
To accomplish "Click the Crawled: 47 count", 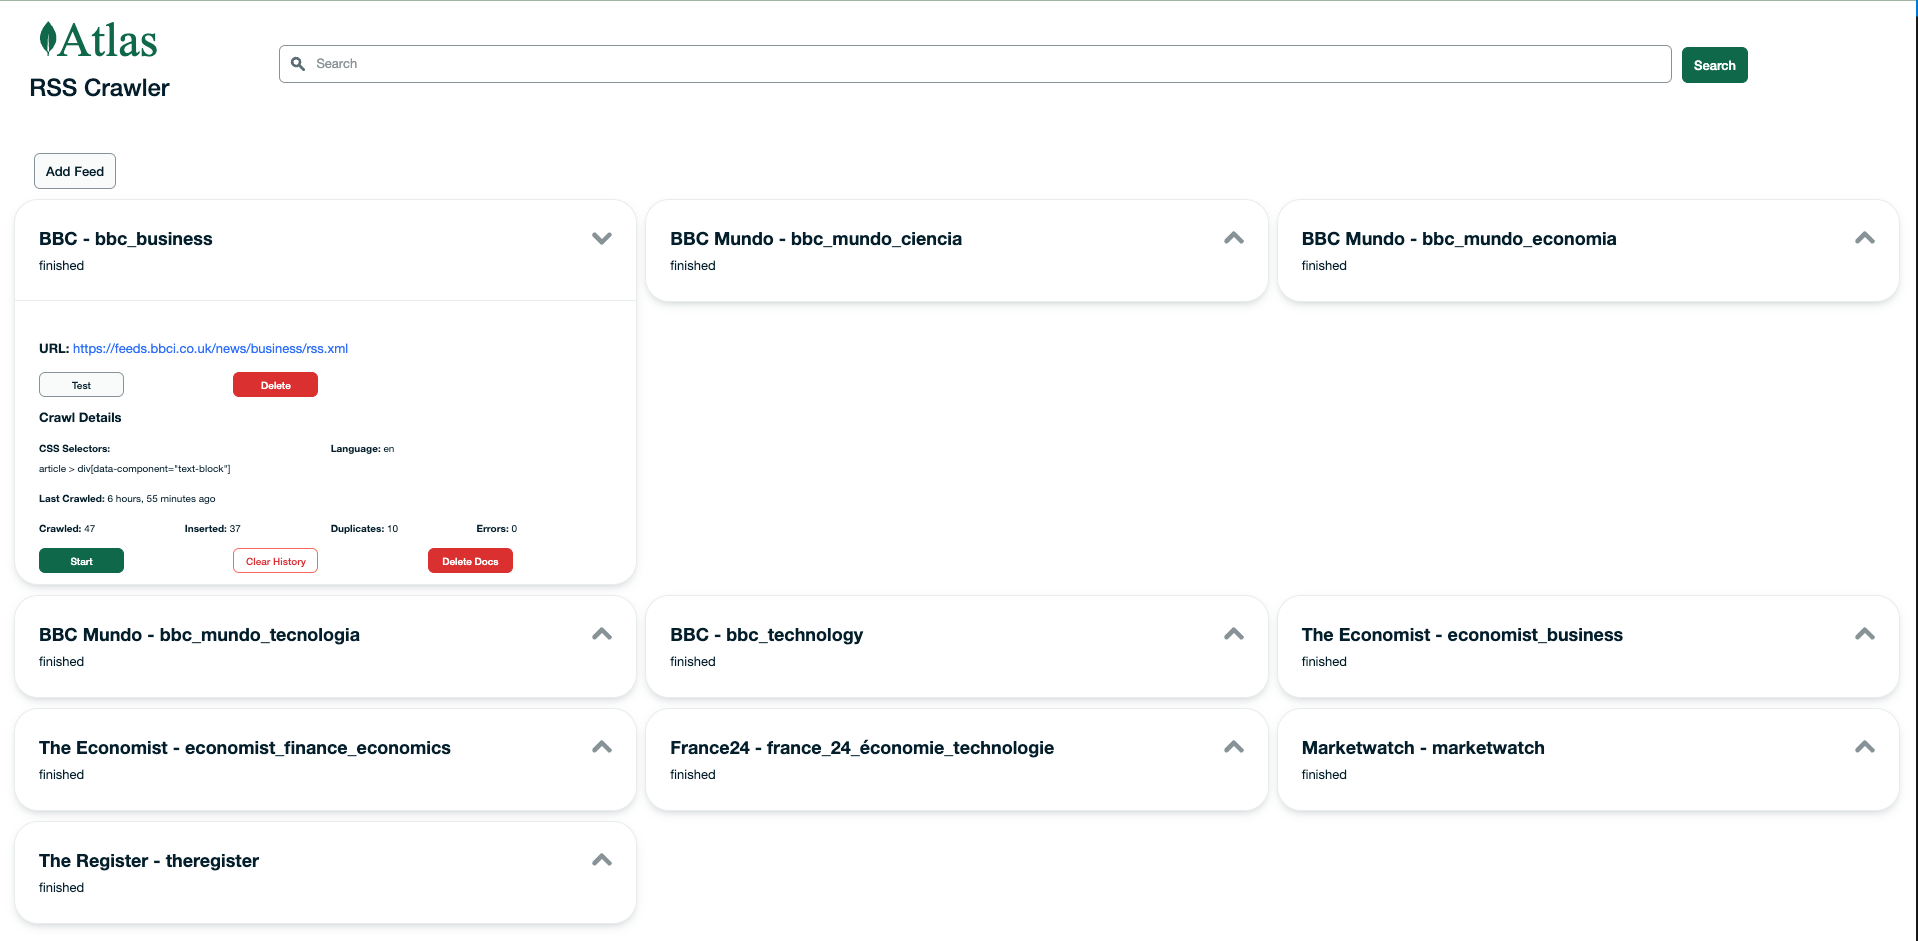I will click(x=67, y=529).
